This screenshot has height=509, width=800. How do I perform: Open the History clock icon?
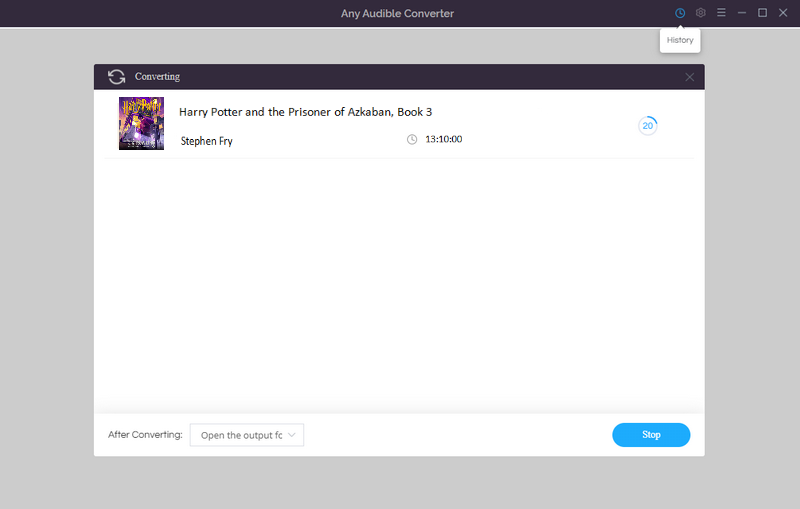click(680, 13)
